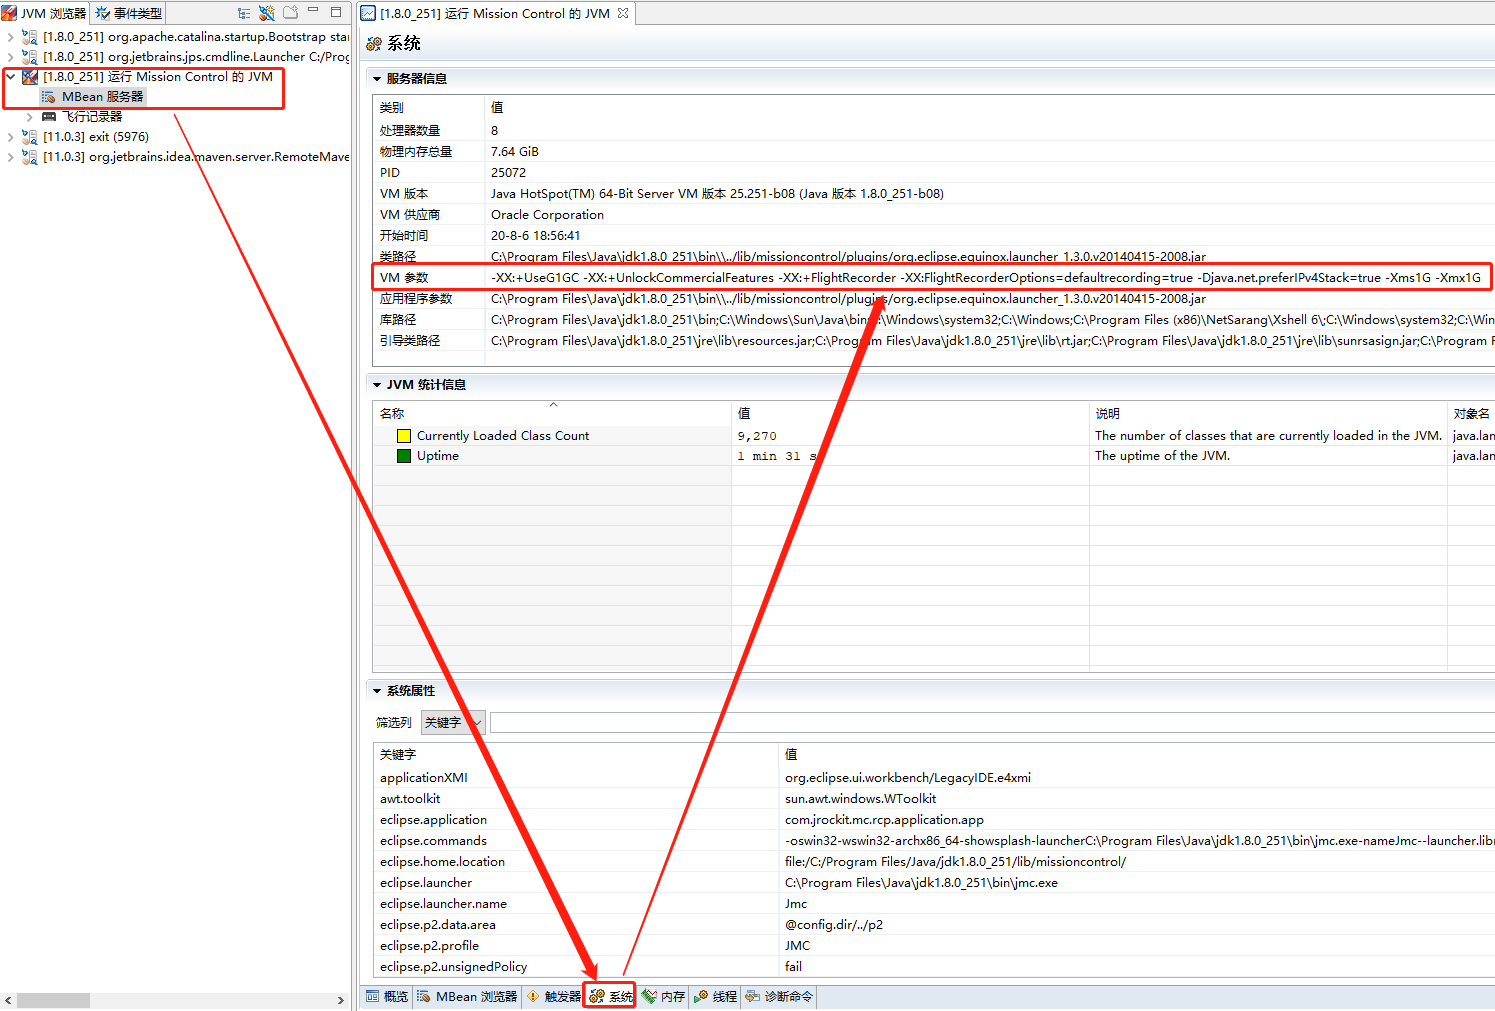Toggle sort order on the 名称 column header

click(x=391, y=413)
